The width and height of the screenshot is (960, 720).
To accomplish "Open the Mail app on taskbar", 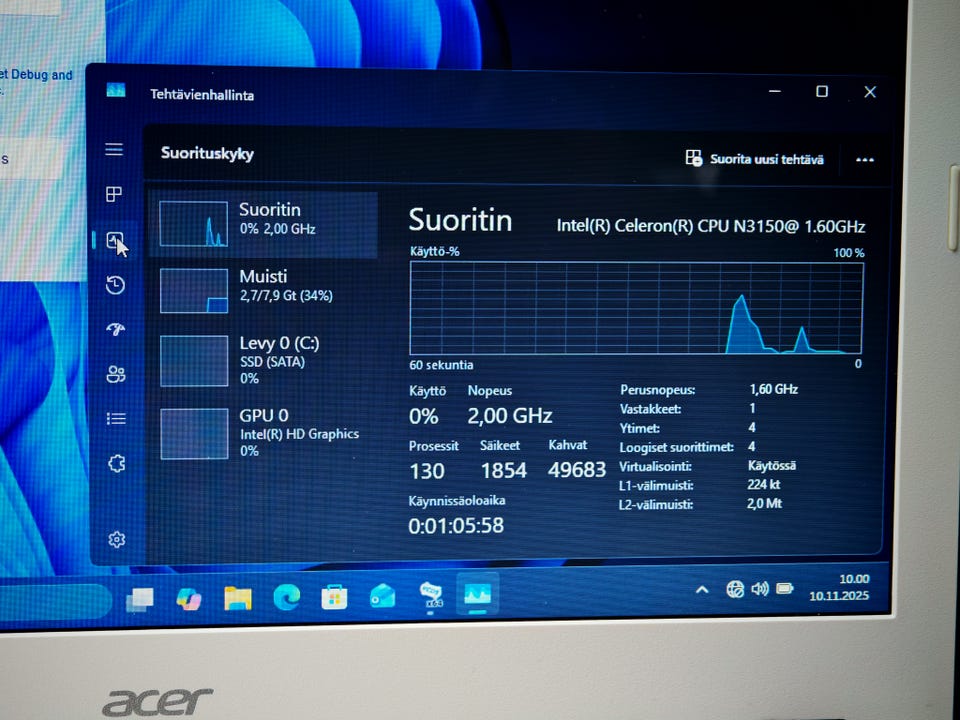I will click(383, 596).
